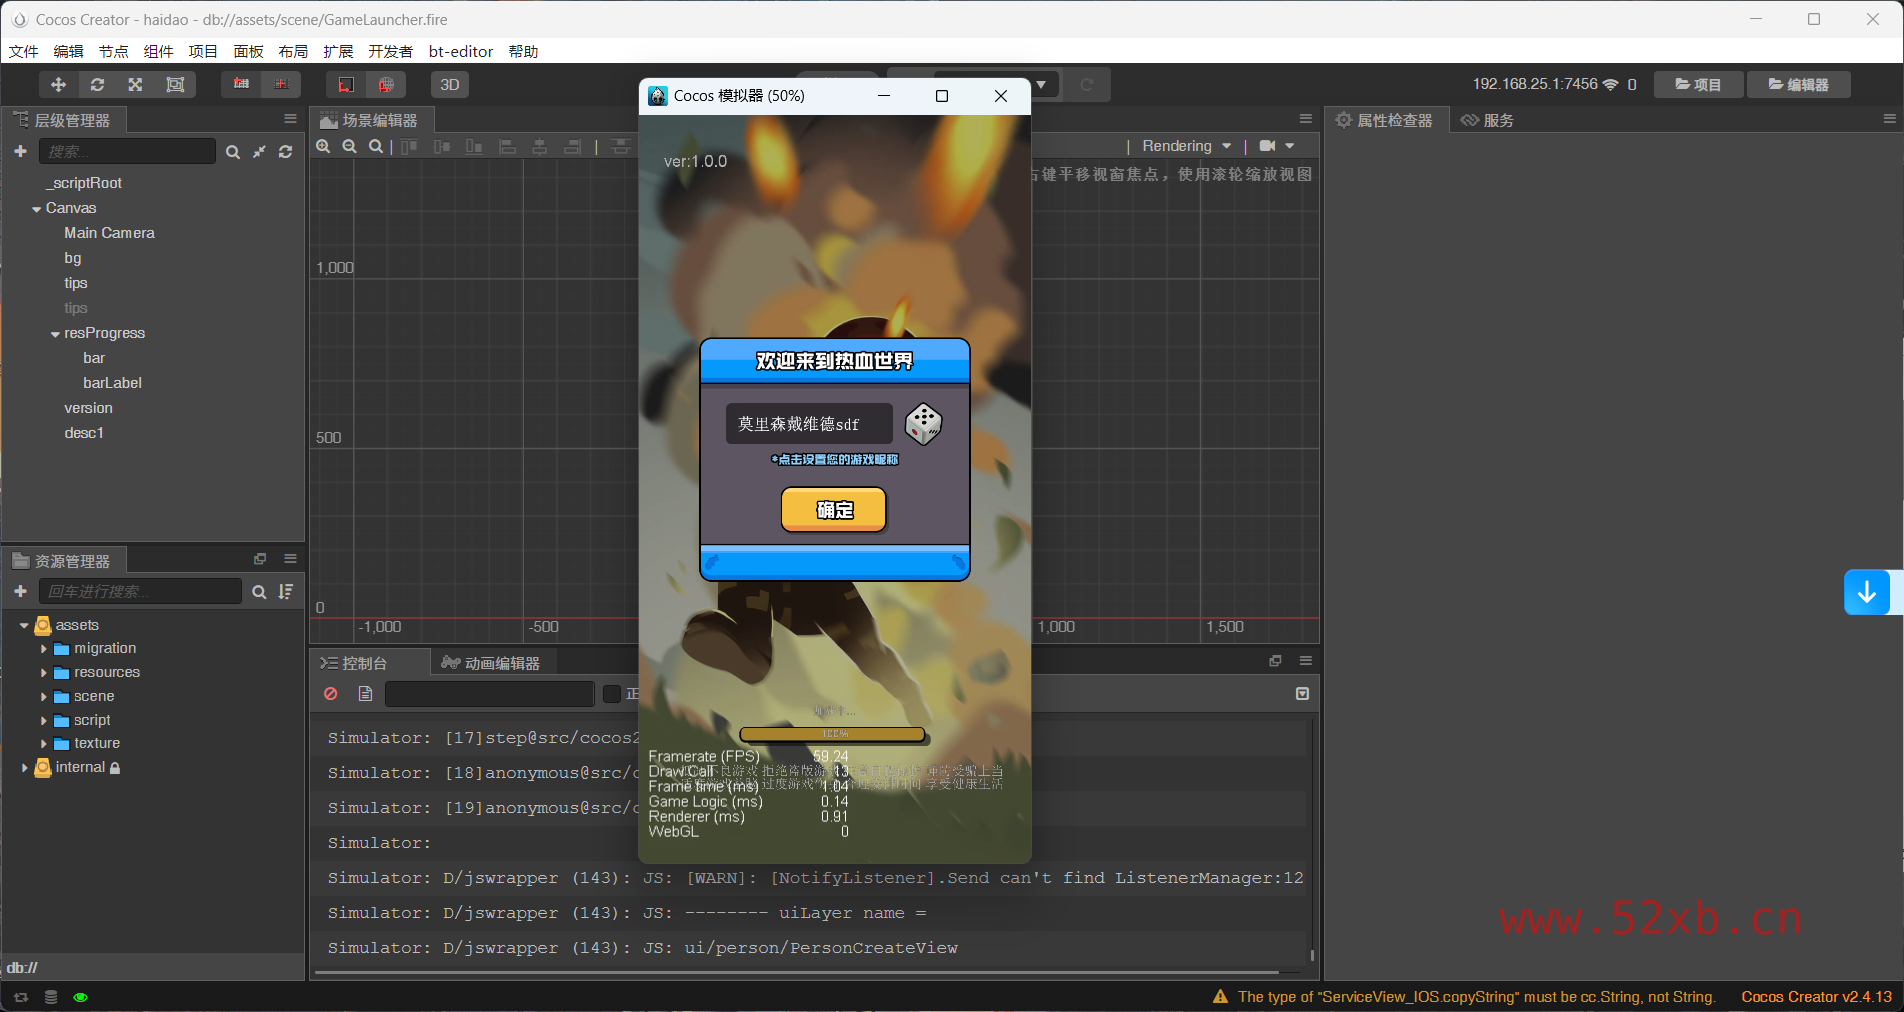Toggle the green eye status icon
1904x1012 pixels.
[81, 997]
